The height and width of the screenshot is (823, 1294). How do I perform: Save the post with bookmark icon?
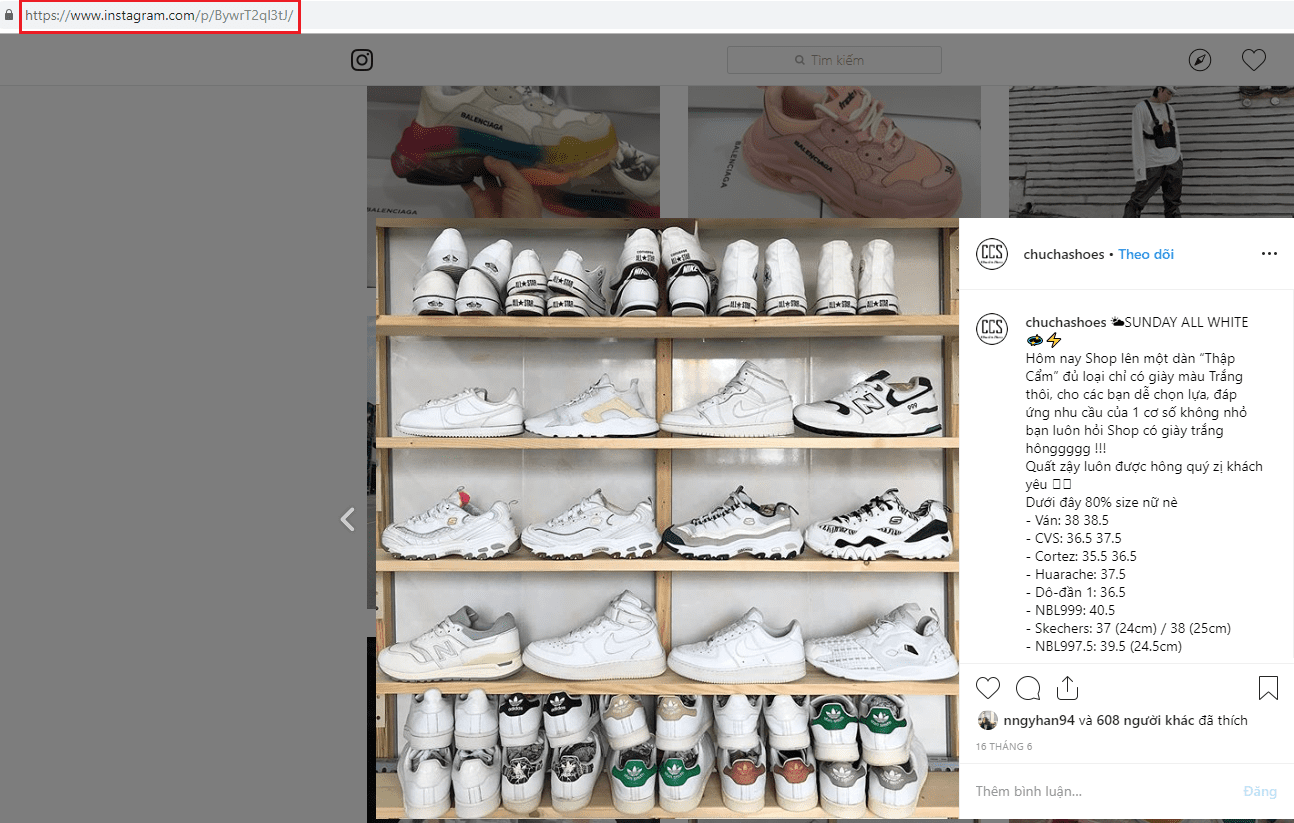click(x=1268, y=688)
